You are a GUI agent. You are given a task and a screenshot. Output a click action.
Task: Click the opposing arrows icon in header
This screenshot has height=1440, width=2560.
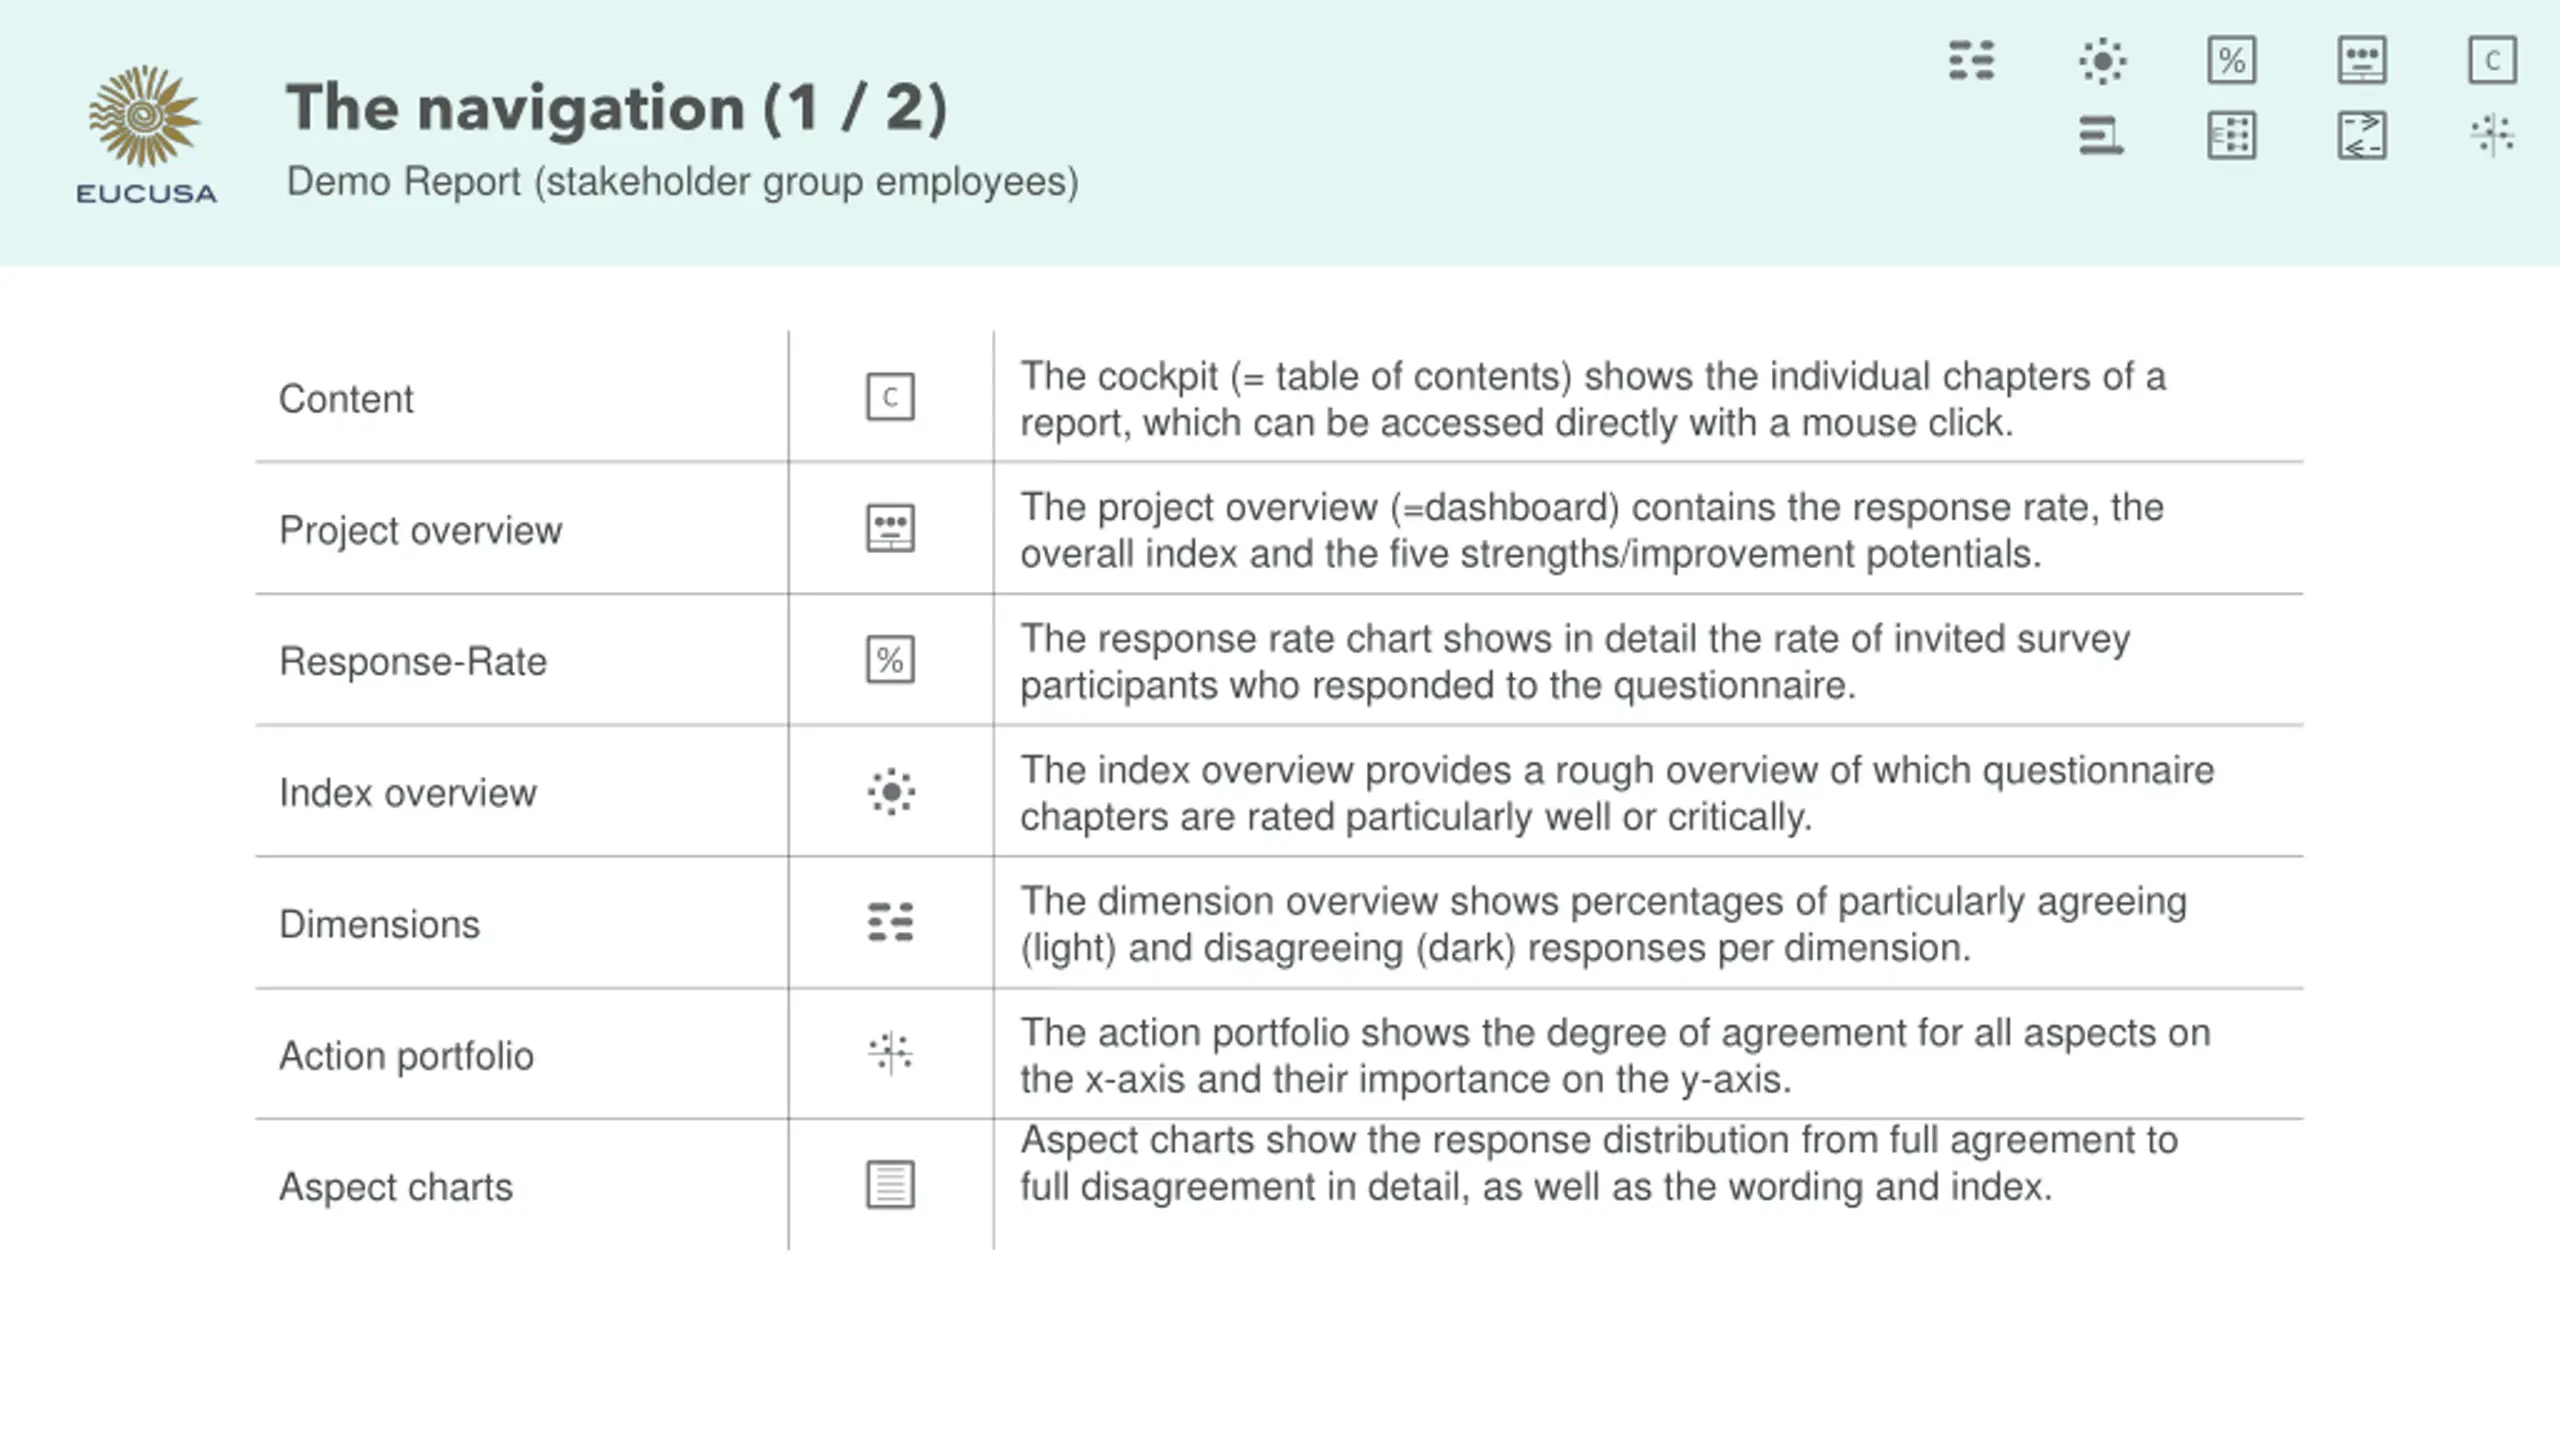click(2362, 135)
